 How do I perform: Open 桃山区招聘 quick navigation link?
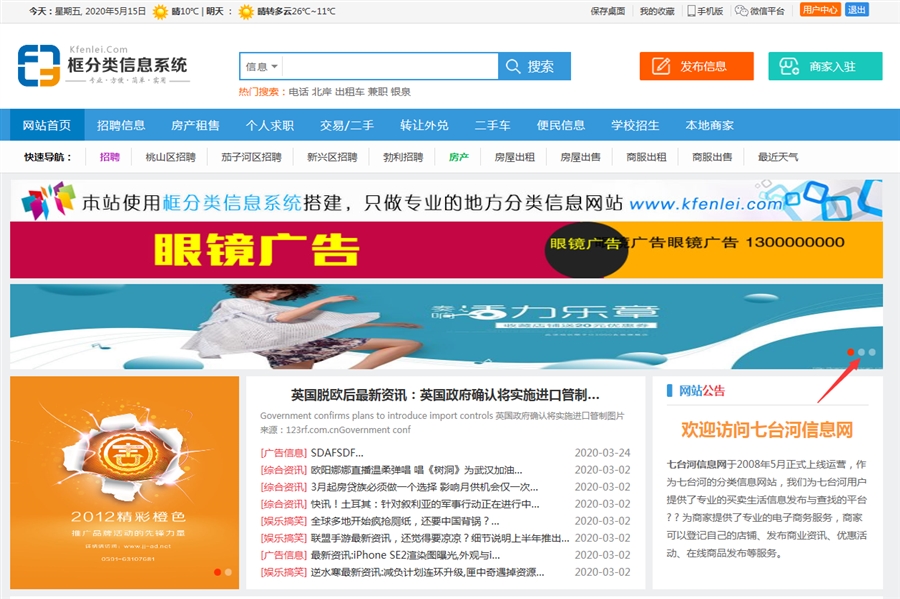click(170, 157)
